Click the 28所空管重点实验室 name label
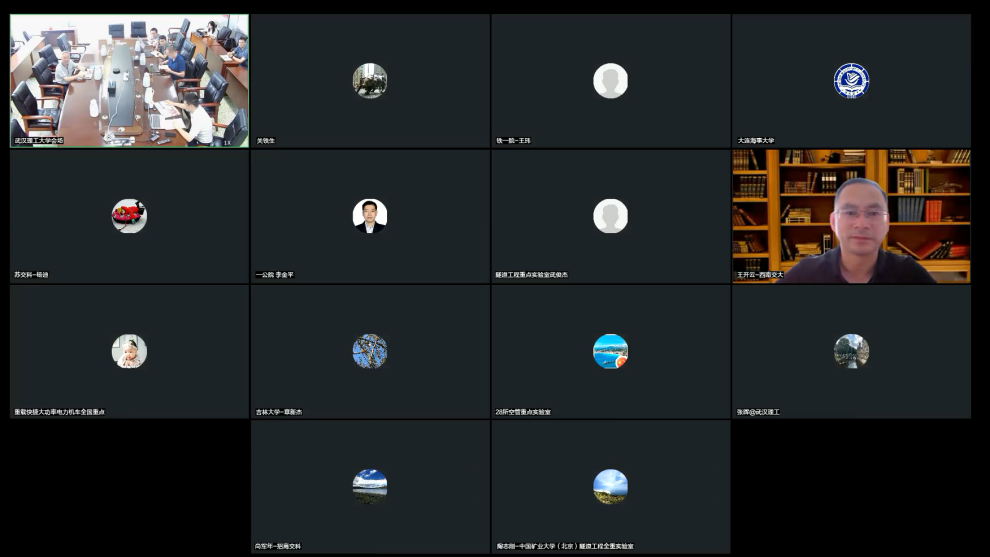Image resolution: width=990 pixels, height=557 pixels. point(523,412)
